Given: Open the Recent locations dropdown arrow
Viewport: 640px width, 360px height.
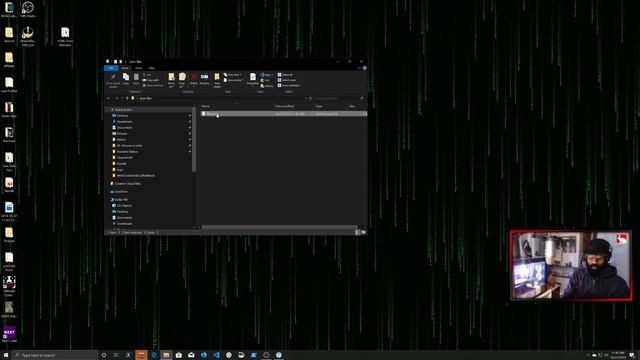Looking at the screenshot, I should click(122, 98).
